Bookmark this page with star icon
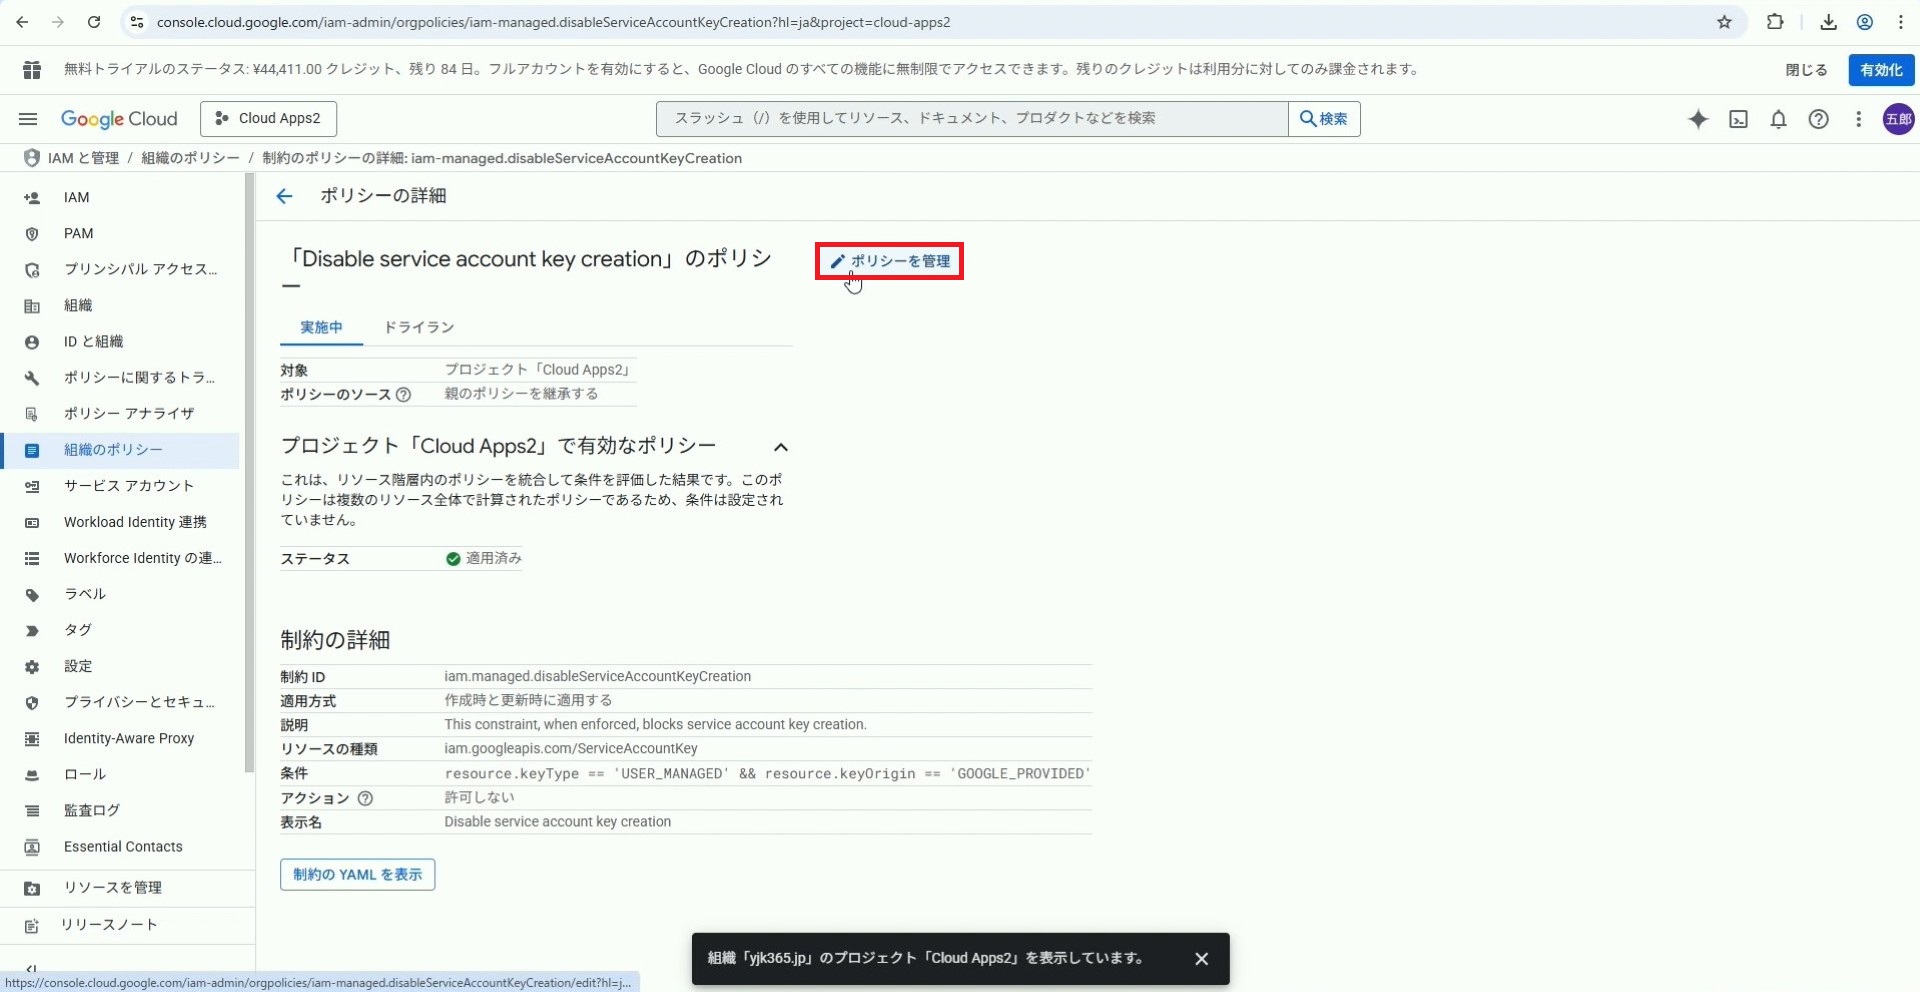The height and width of the screenshot is (992, 1920). click(x=1724, y=22)
